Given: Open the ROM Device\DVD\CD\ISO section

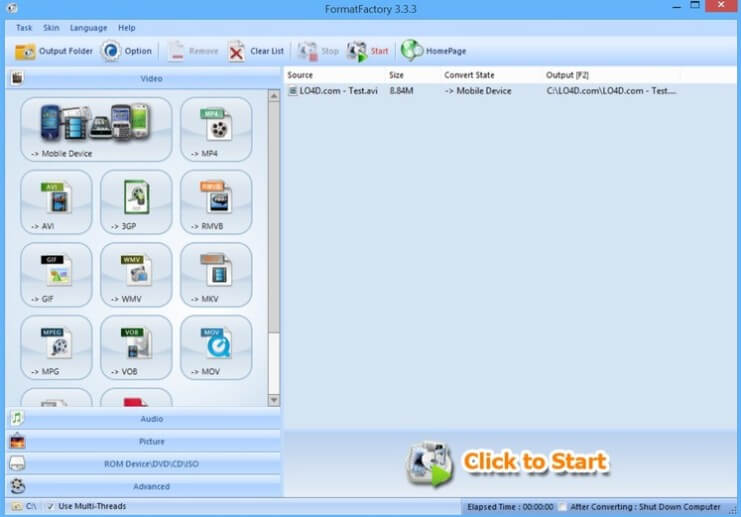Looking at the screenshot, I should tap(151, 464).
